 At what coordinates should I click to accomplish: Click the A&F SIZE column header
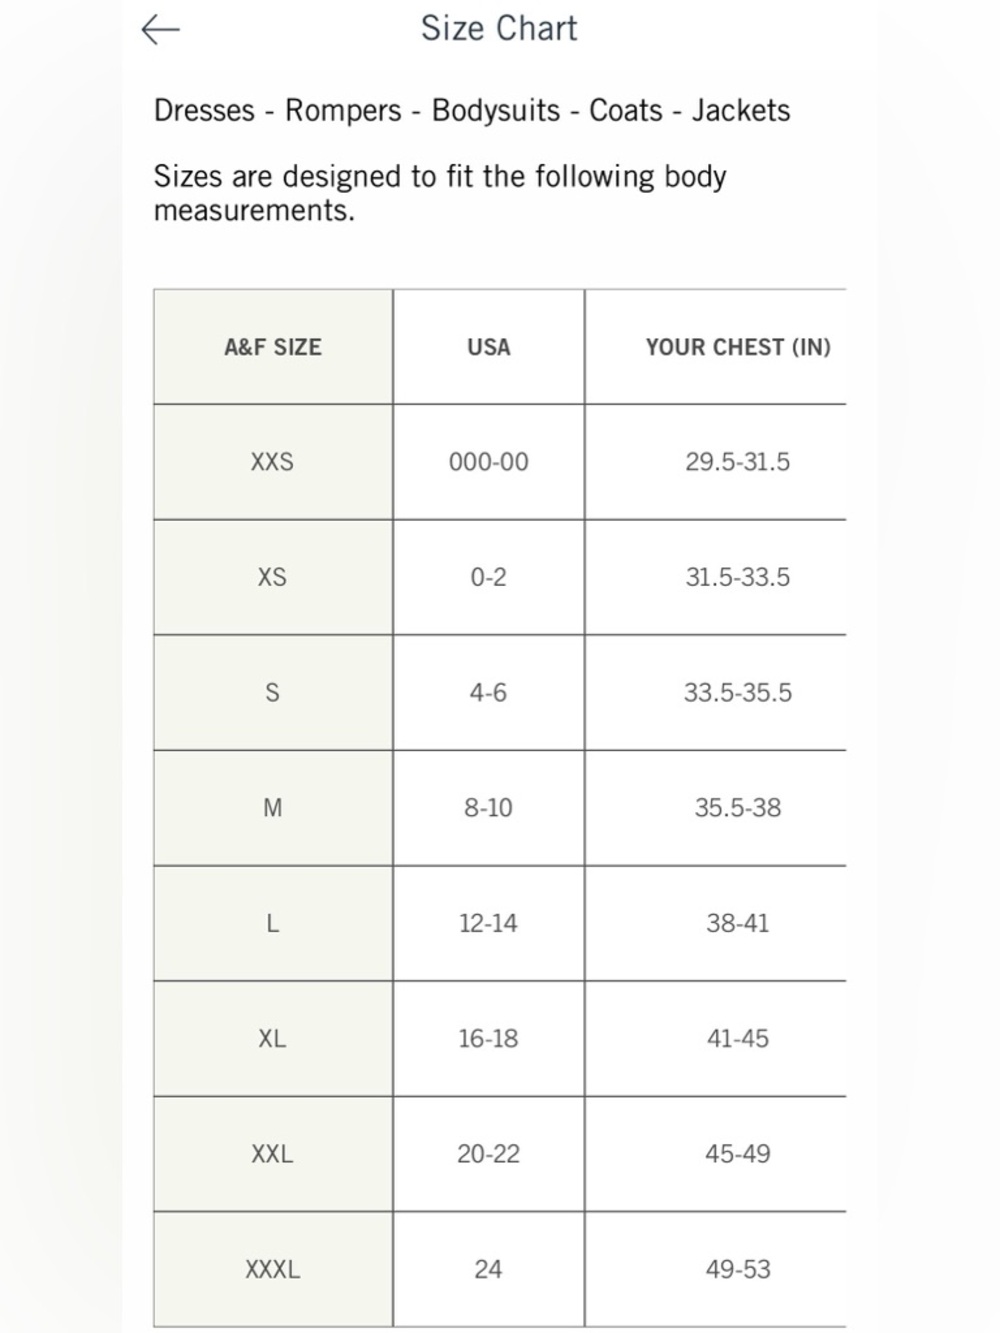273,347
